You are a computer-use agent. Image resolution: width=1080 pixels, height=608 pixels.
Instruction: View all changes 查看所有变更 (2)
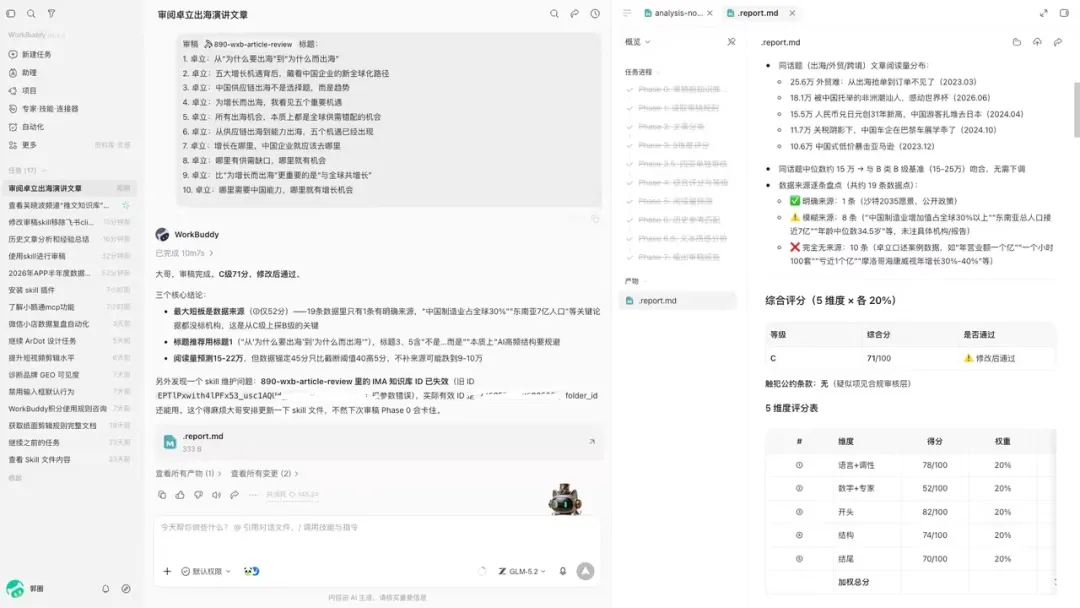point(264,474)
